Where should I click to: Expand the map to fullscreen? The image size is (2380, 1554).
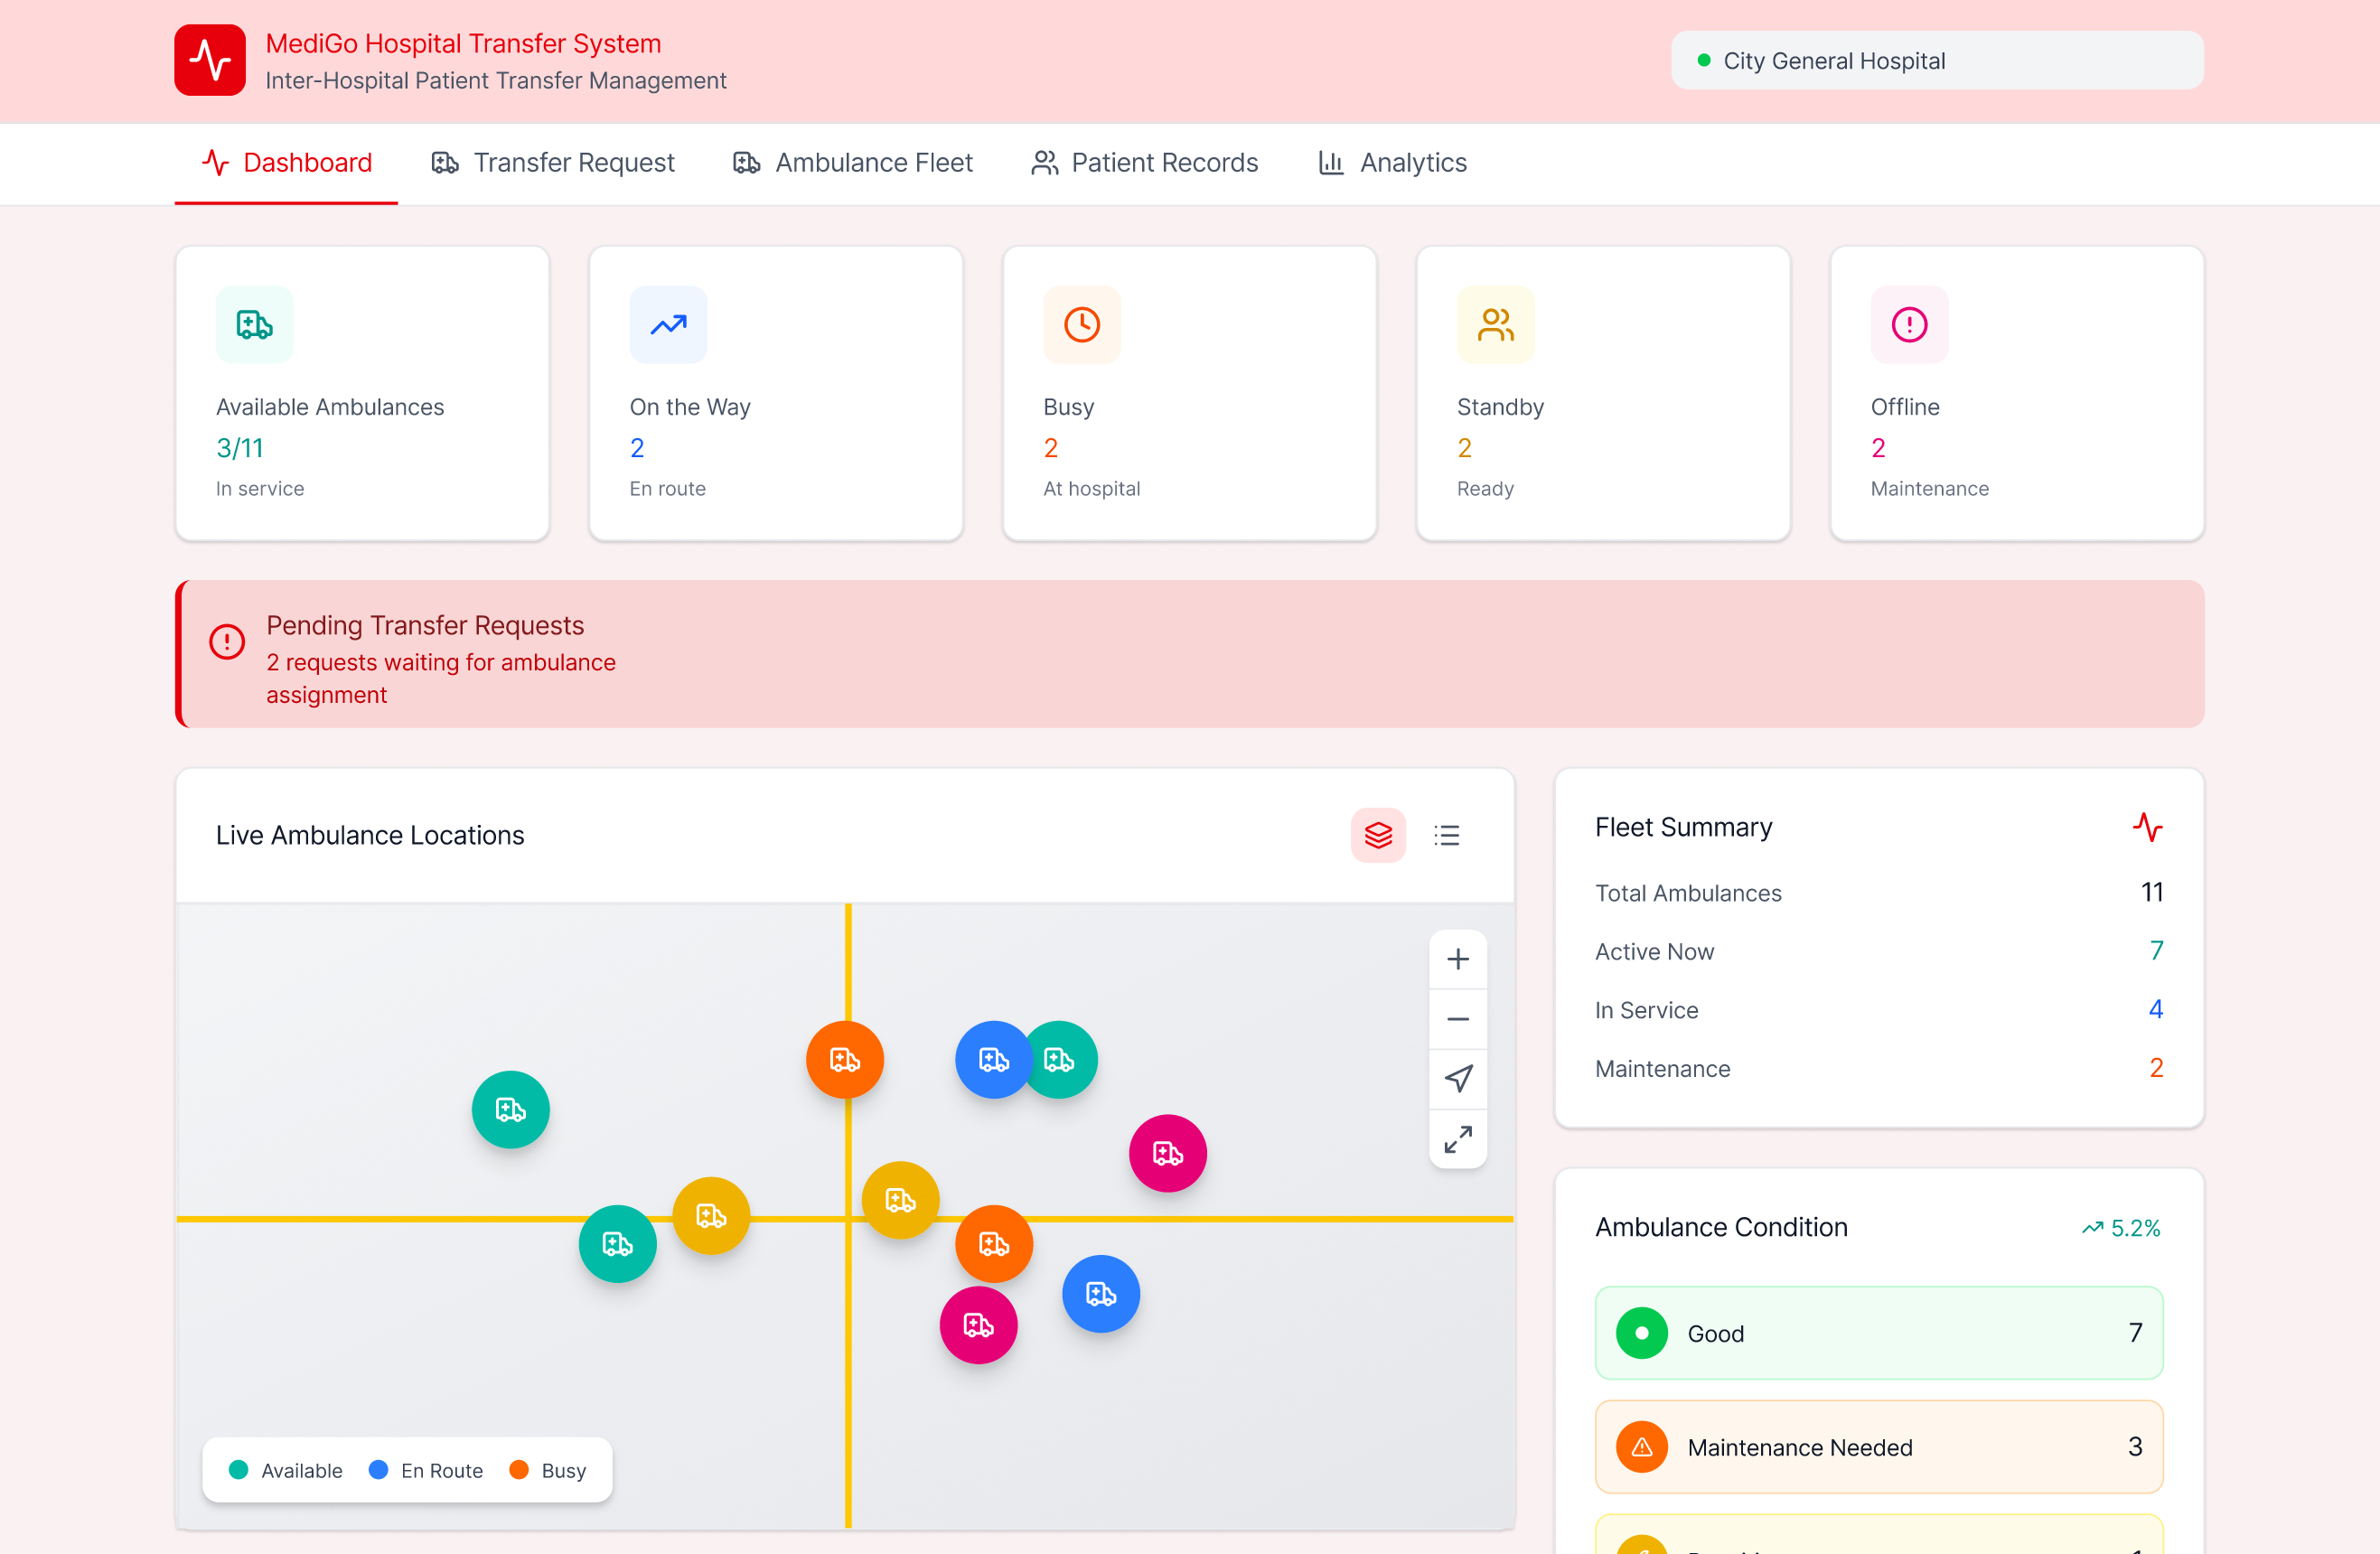coord(1458,1139)
